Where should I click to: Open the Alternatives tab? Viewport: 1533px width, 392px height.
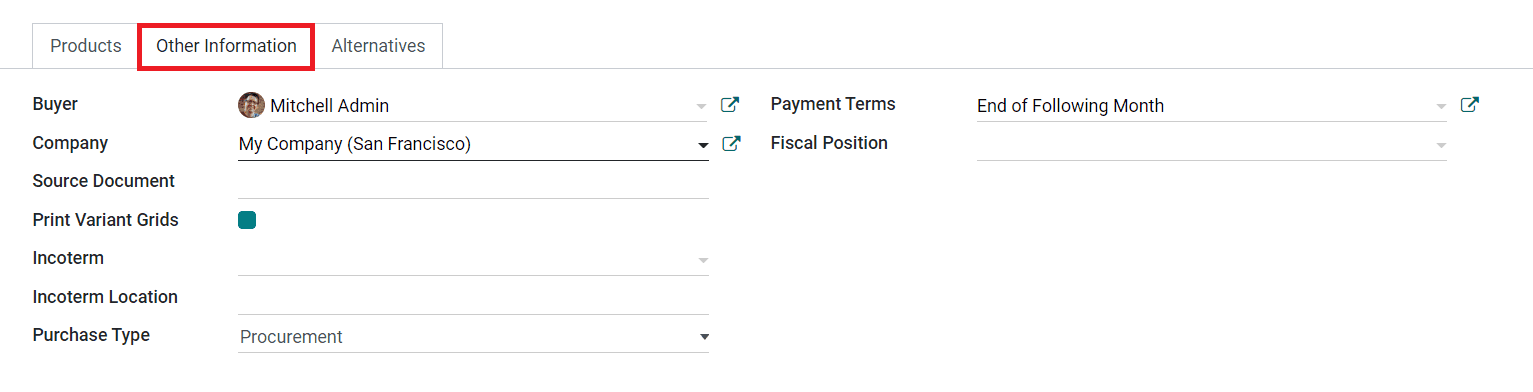click(378, 46)
